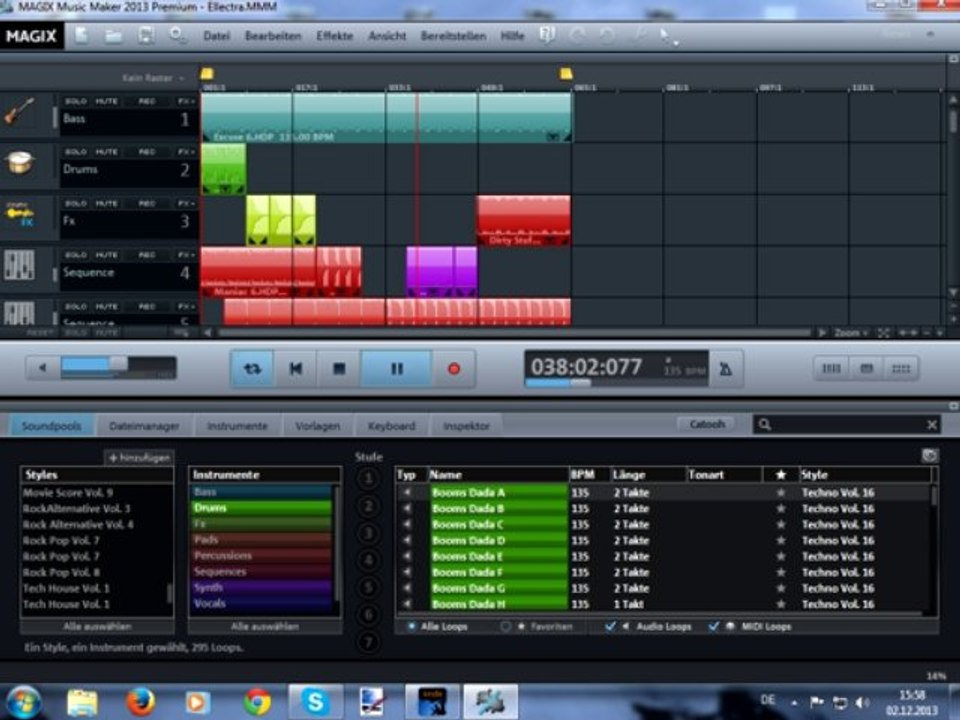Click the Windows Start button
Viewport: 960px width, 720px height.
pyautogui.click(x=23, y=702)
